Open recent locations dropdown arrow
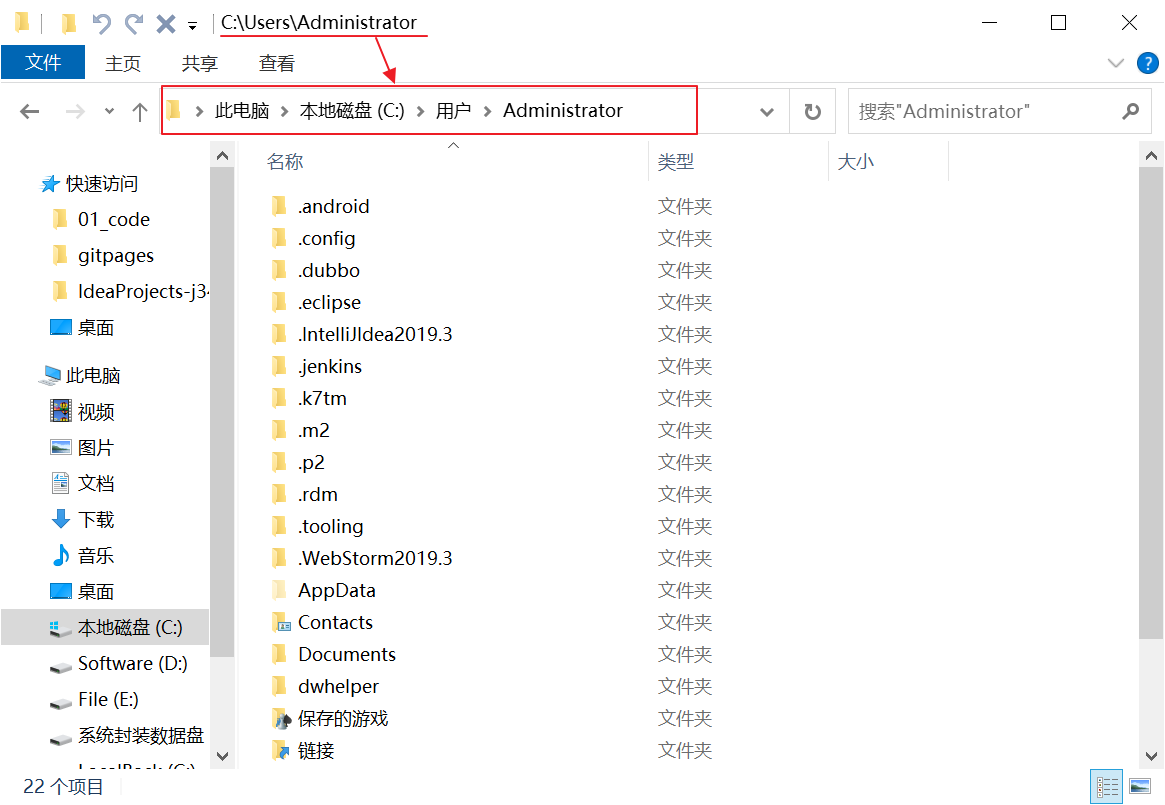 tap(109, 112)
